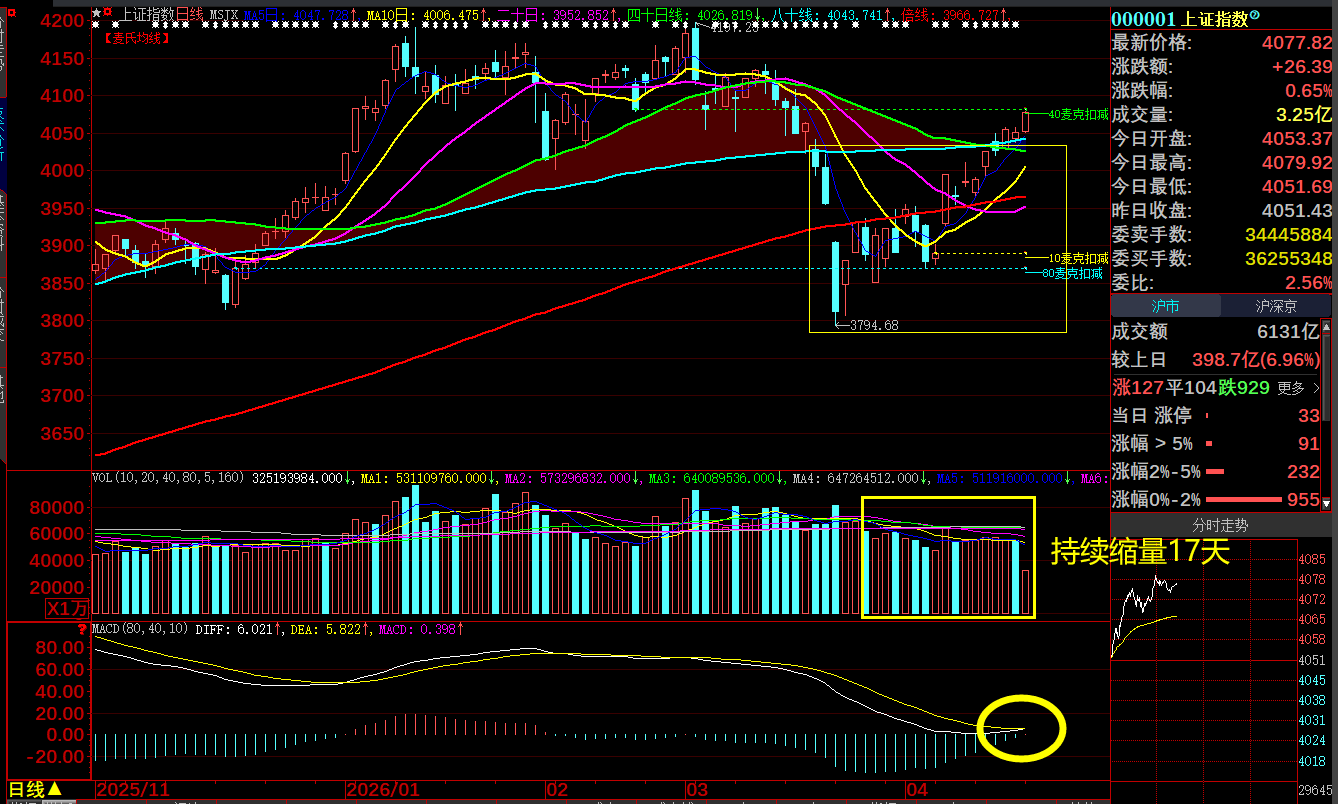Click the 80麦克扣减 marker label
This screenshot has height=804, width=1338.
click(x=1073, y=273)
